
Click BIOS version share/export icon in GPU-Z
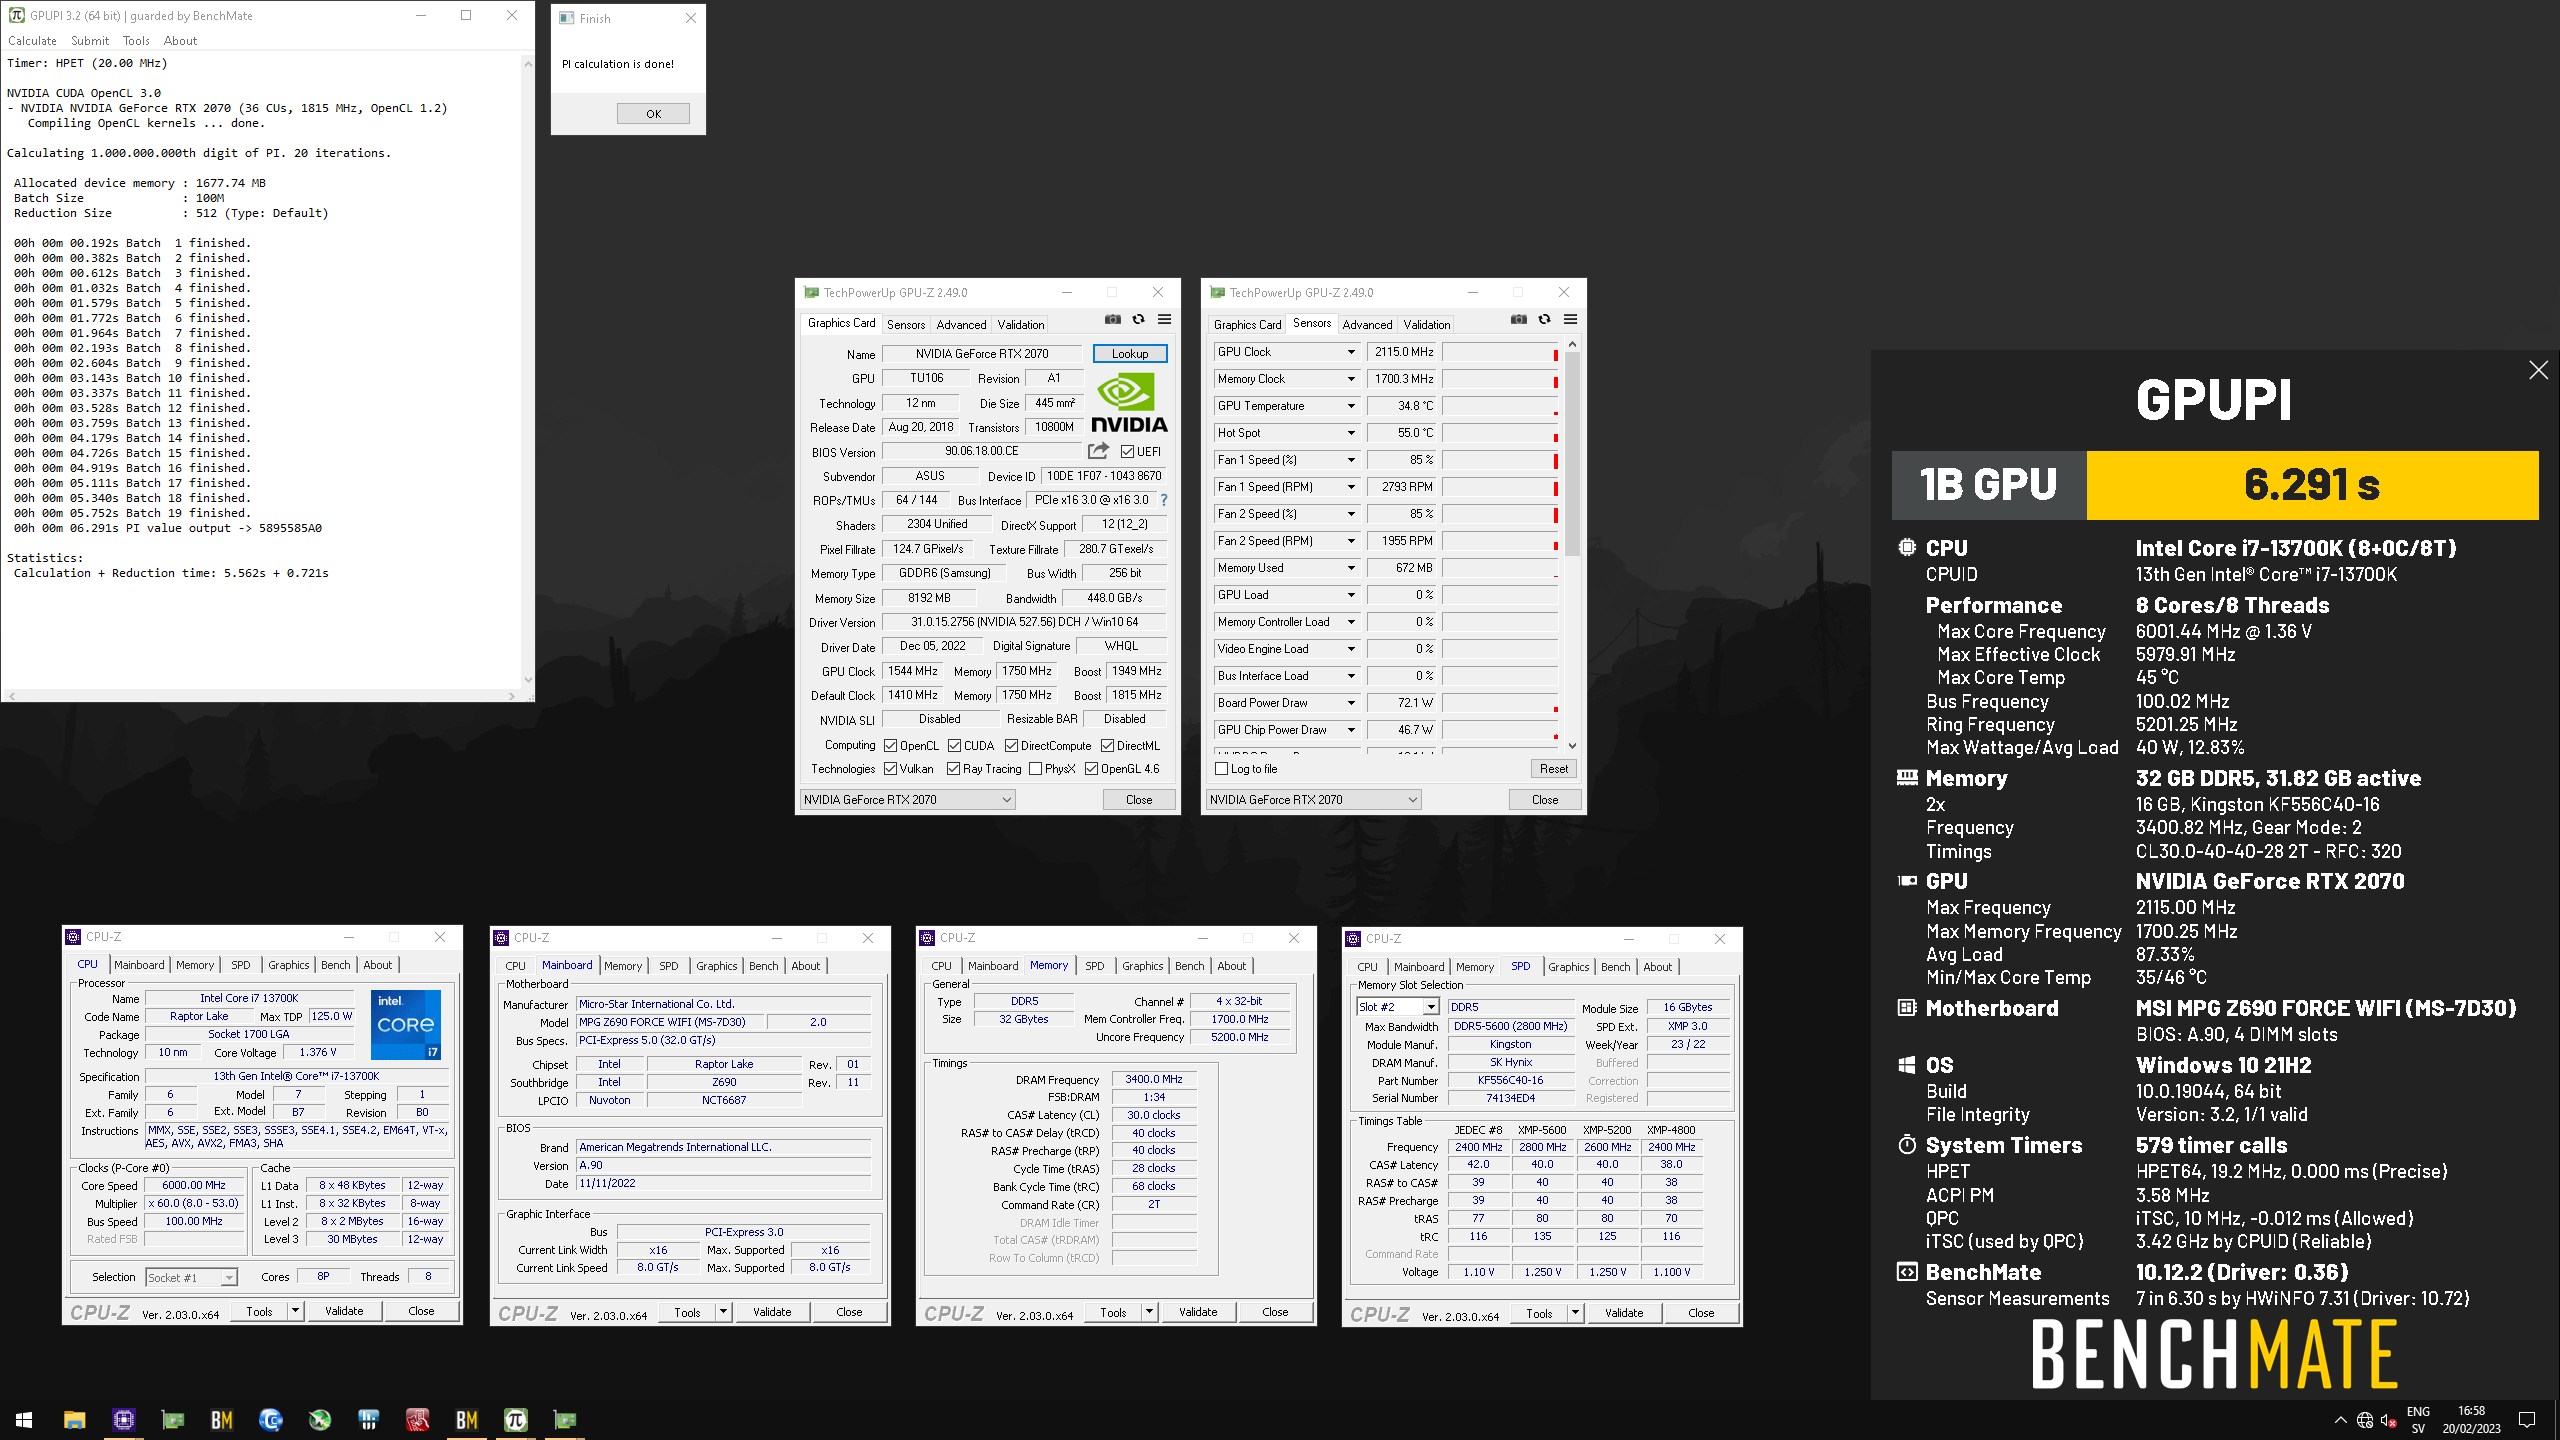pyautogui.click(x=1098, y=451)
